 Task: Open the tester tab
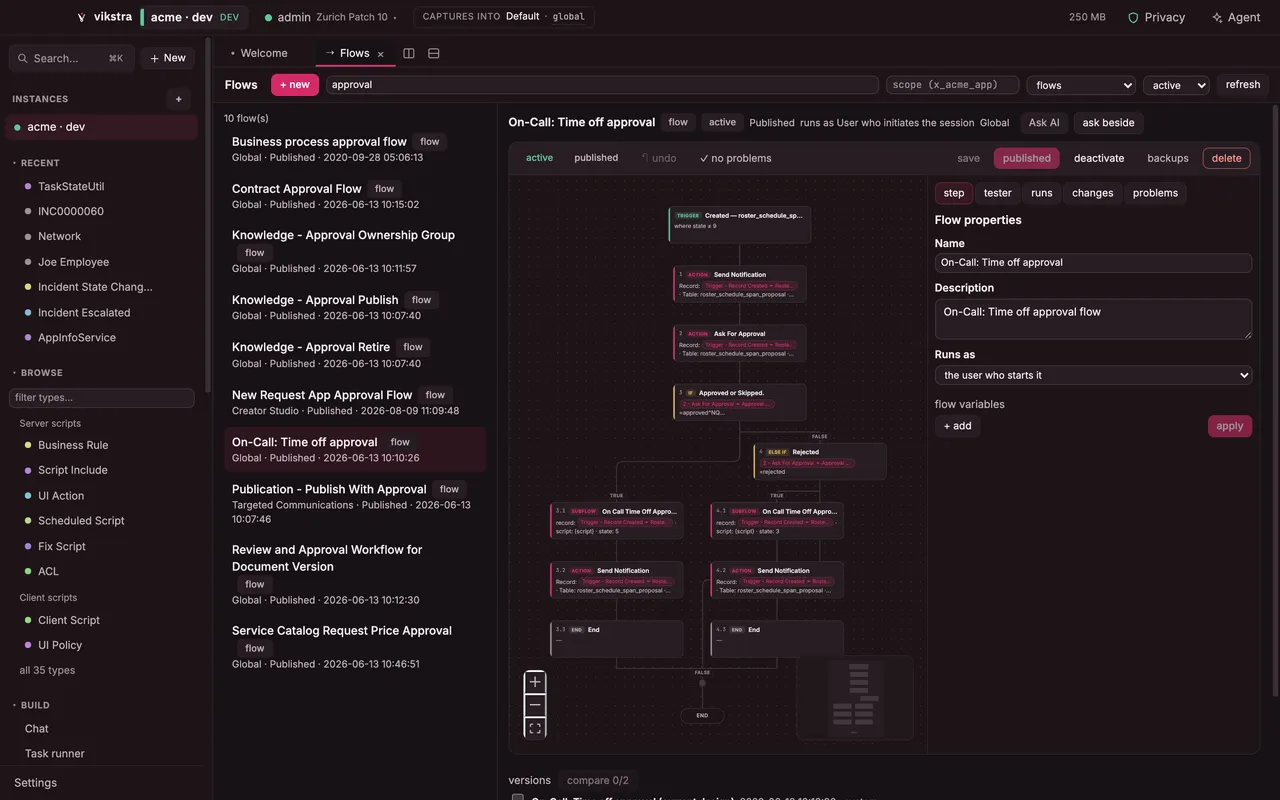(x=997, y=193)
